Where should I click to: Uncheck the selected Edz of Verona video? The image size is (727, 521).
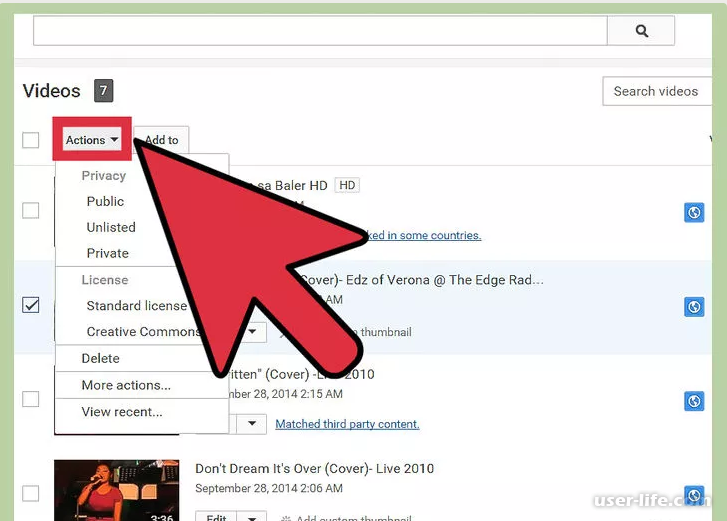point(31,305)
